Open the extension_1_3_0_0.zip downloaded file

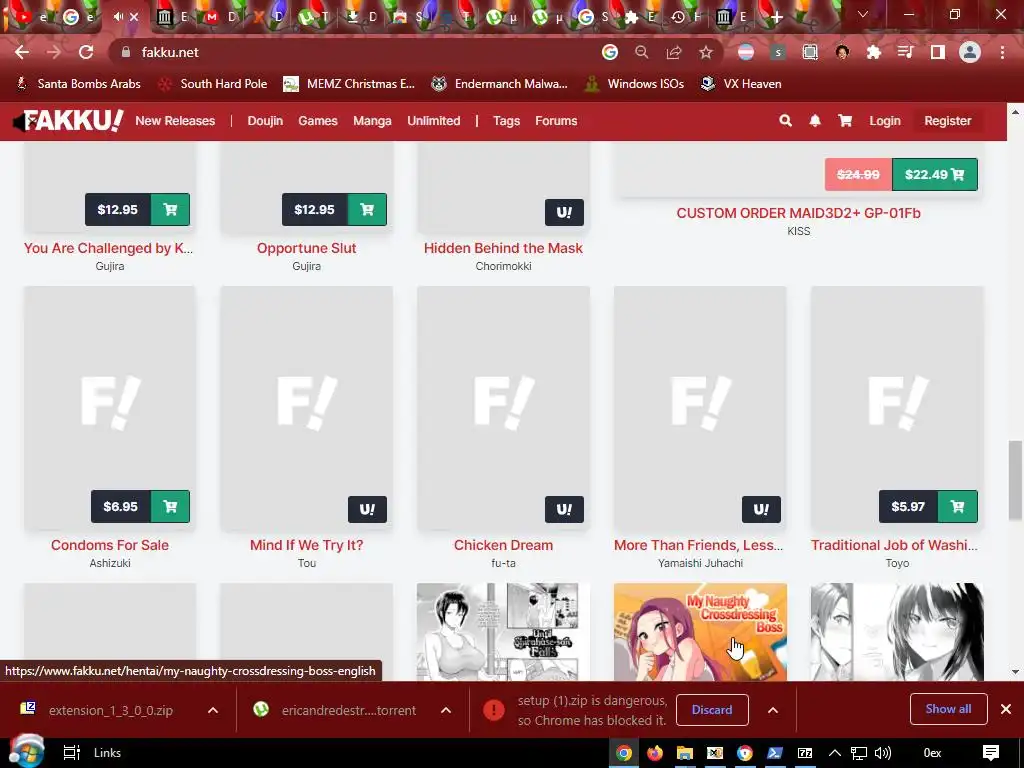coord(110,710)
